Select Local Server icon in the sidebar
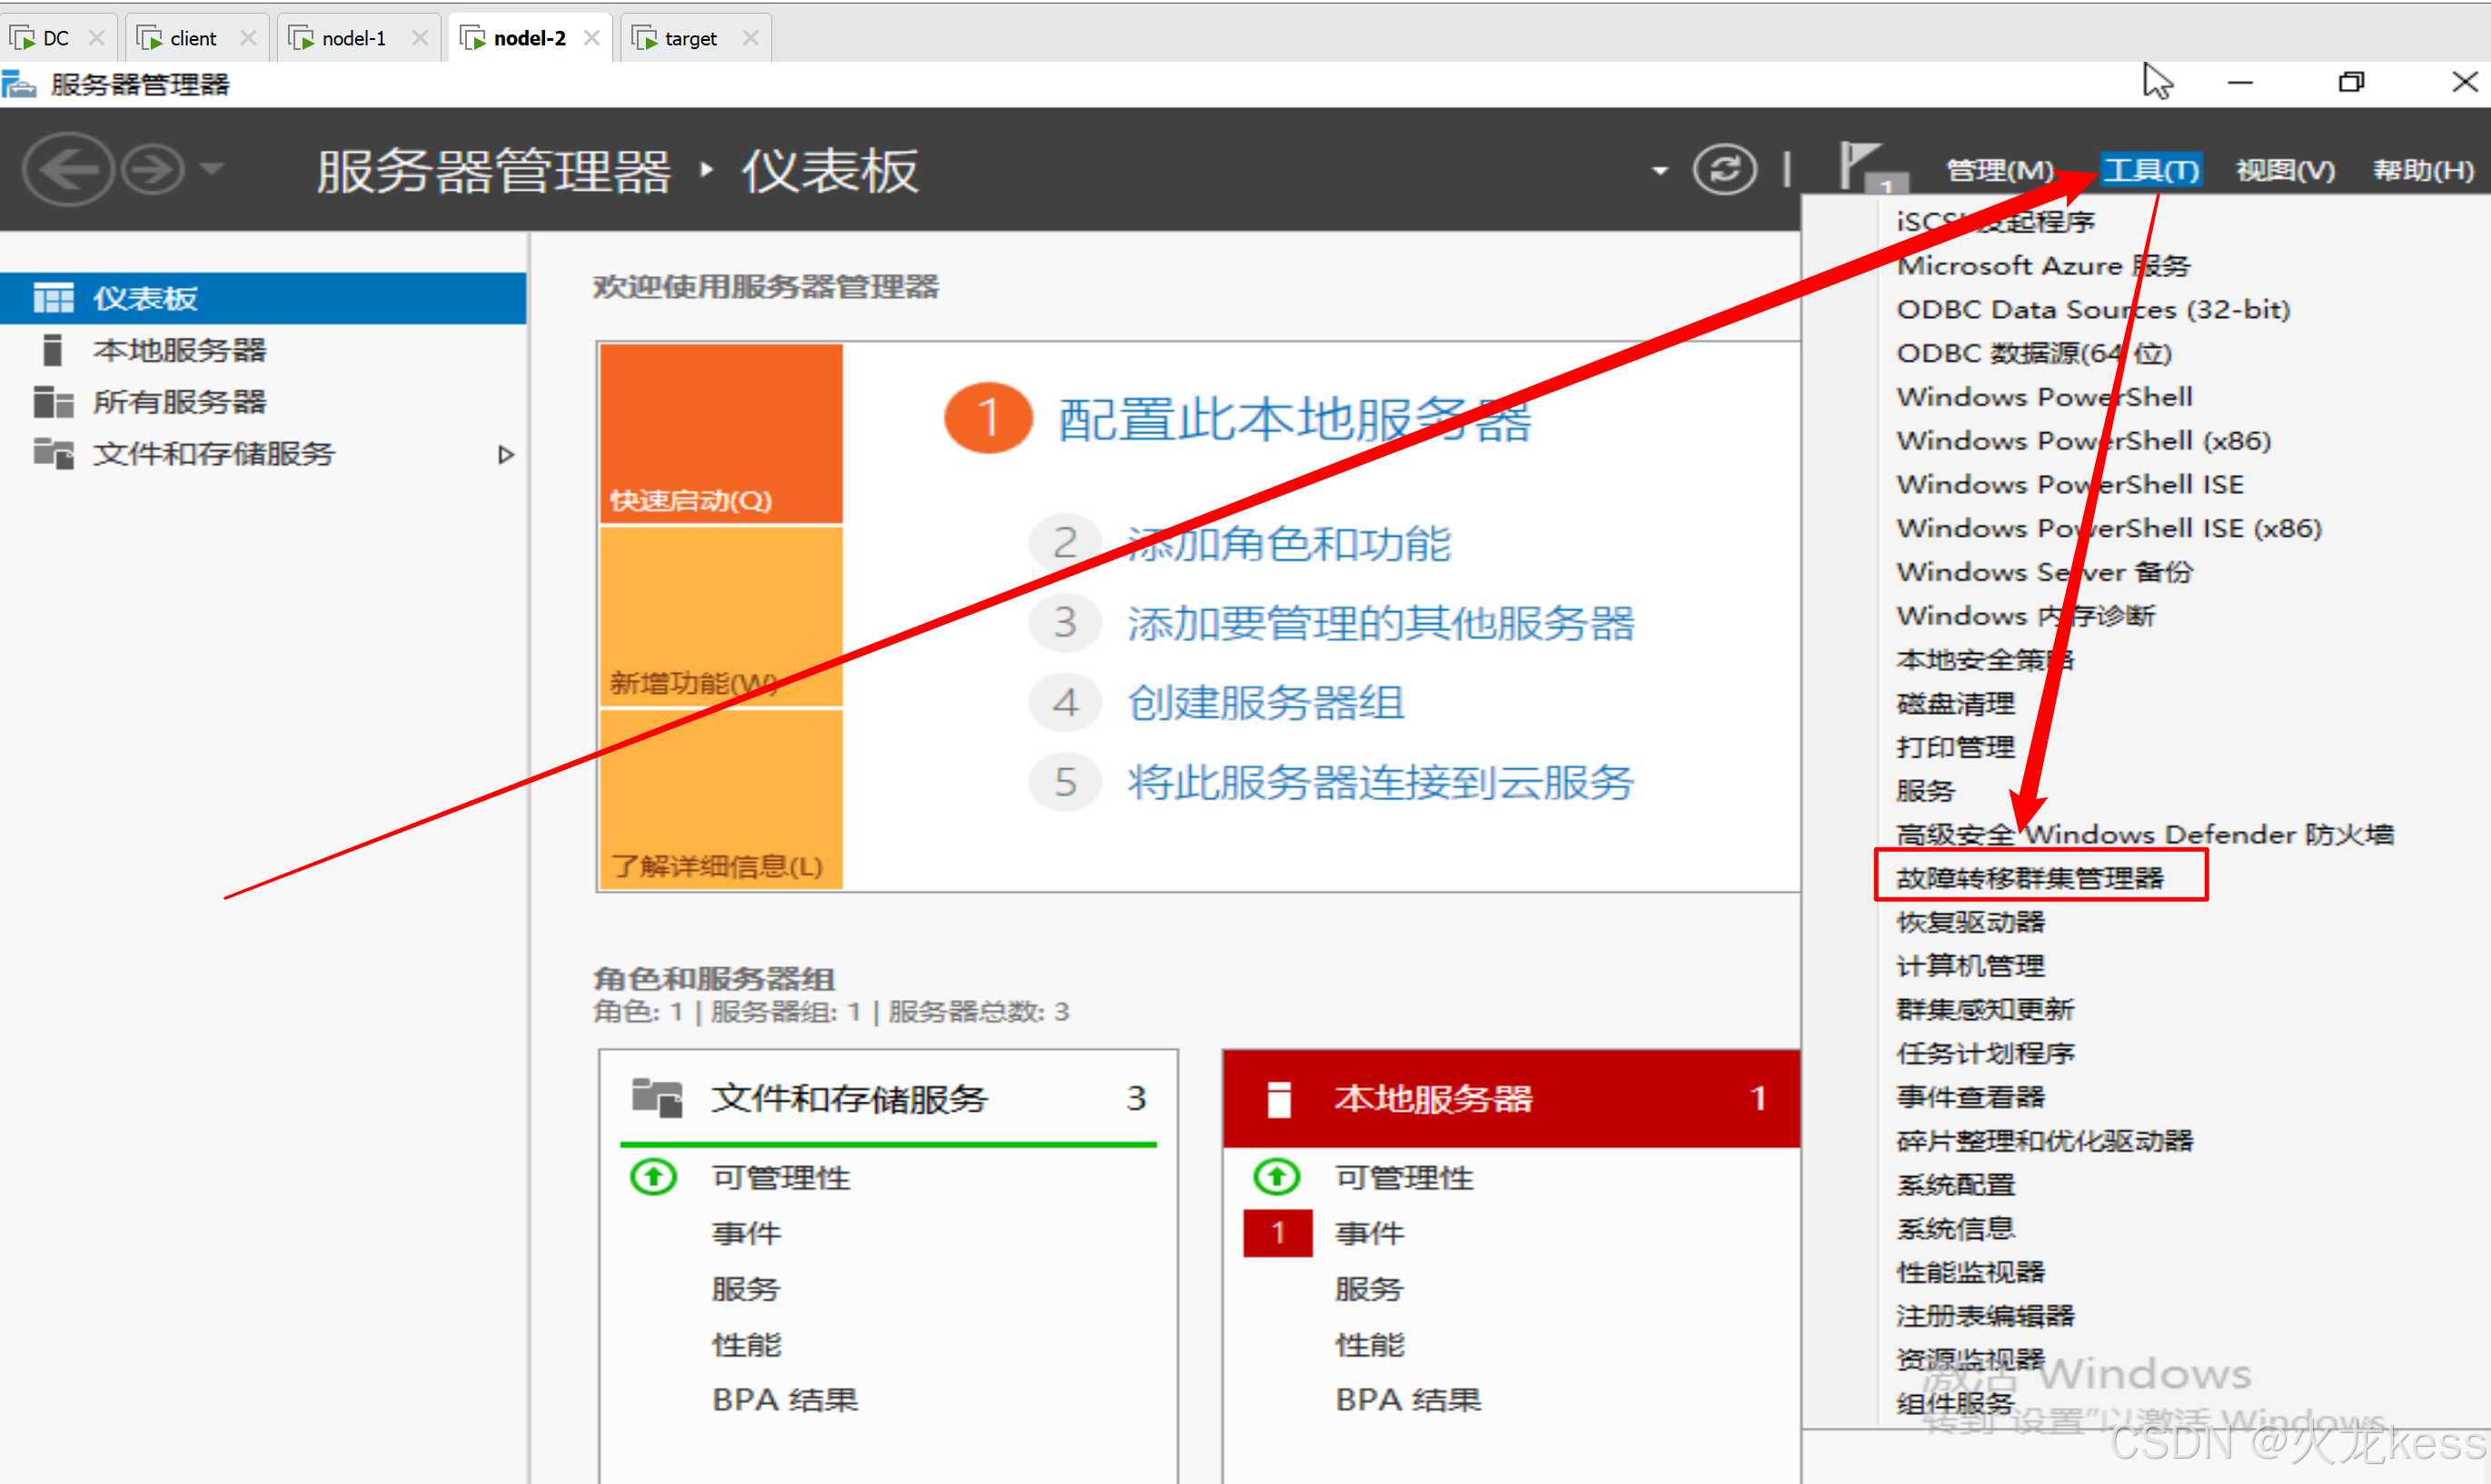The width and height of the screenshot is (2491, 1484). tap(53, 350)
